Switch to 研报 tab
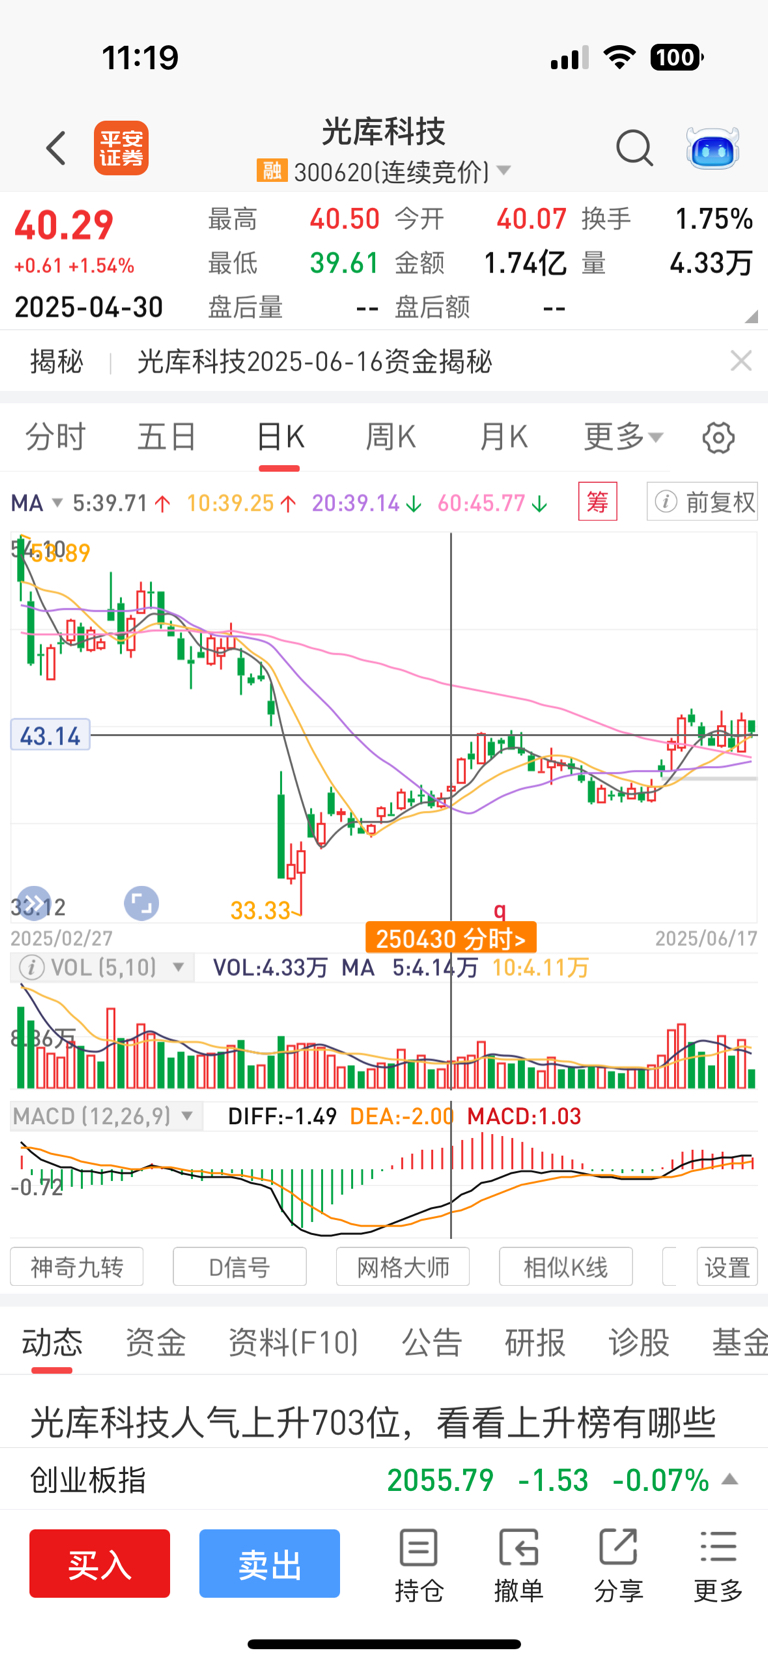The image size is (769, 1665). tap(535, 1342)
